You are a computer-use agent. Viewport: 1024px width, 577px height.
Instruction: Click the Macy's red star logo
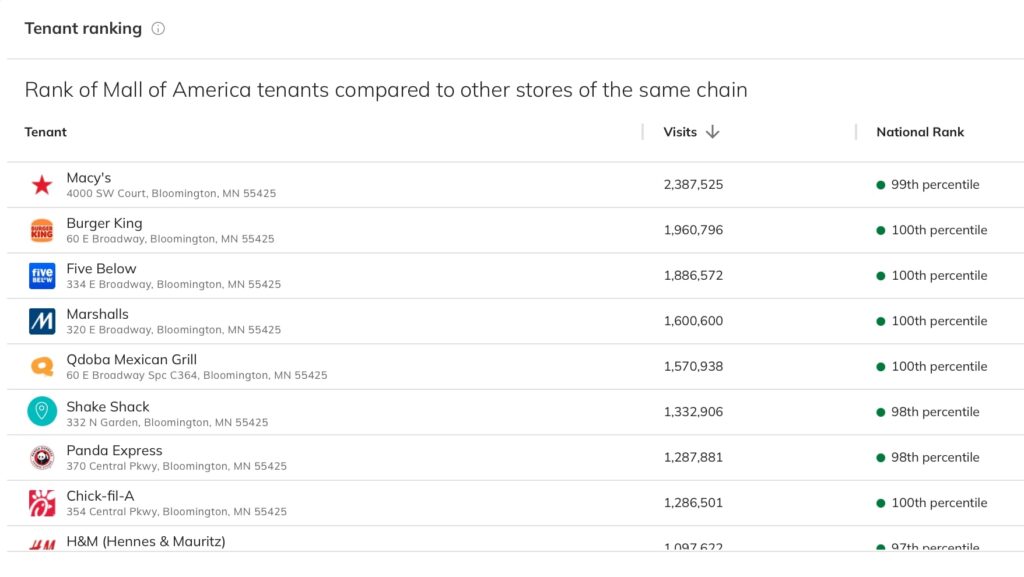[x=41, y=184]
